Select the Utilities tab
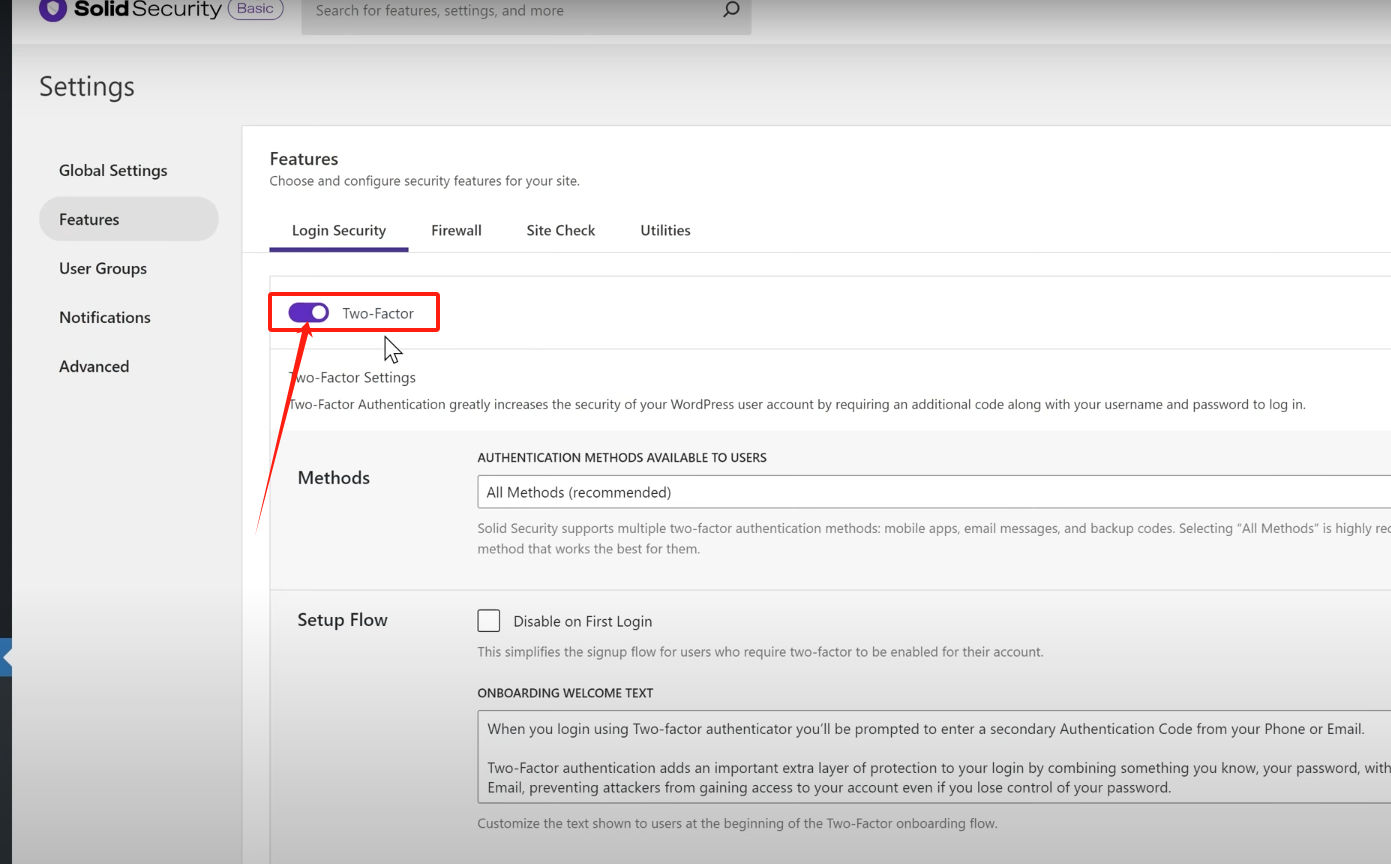 point(665,230)
